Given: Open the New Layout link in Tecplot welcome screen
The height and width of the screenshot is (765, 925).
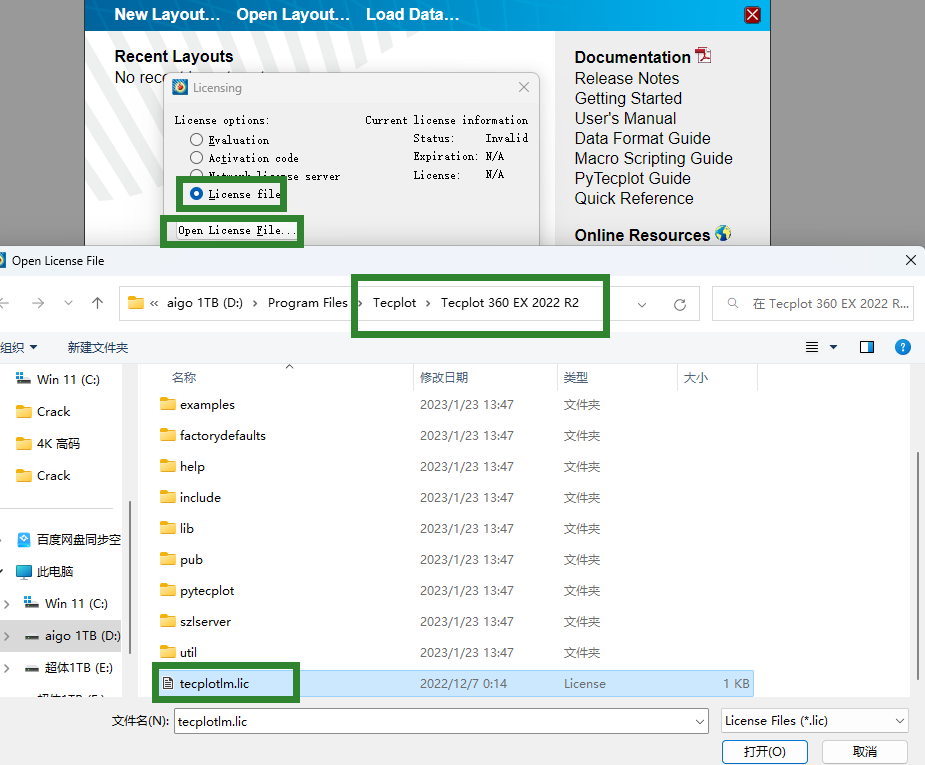Looking at the screenshot, I should [167, 14].
